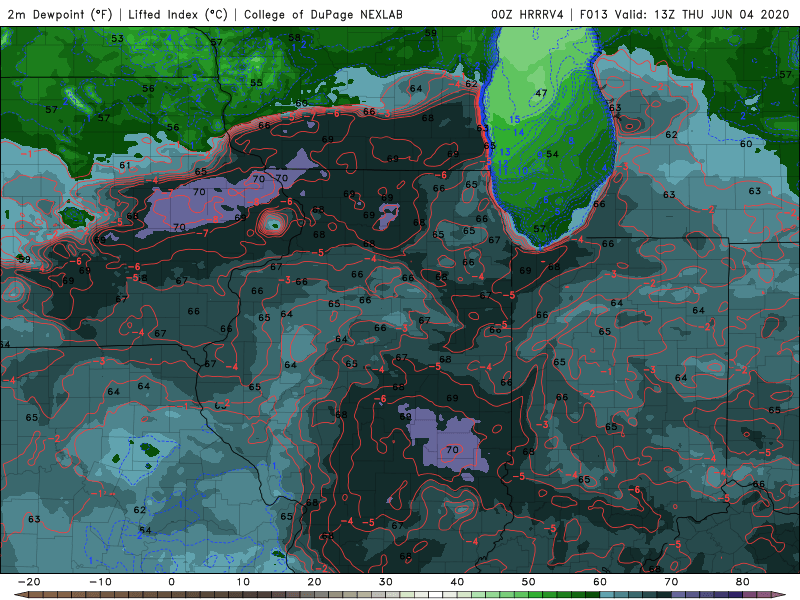Click the "2m Dewpoint (°F)" title text
This screenshot has width=800, height=600.
[x=60, y=14]
